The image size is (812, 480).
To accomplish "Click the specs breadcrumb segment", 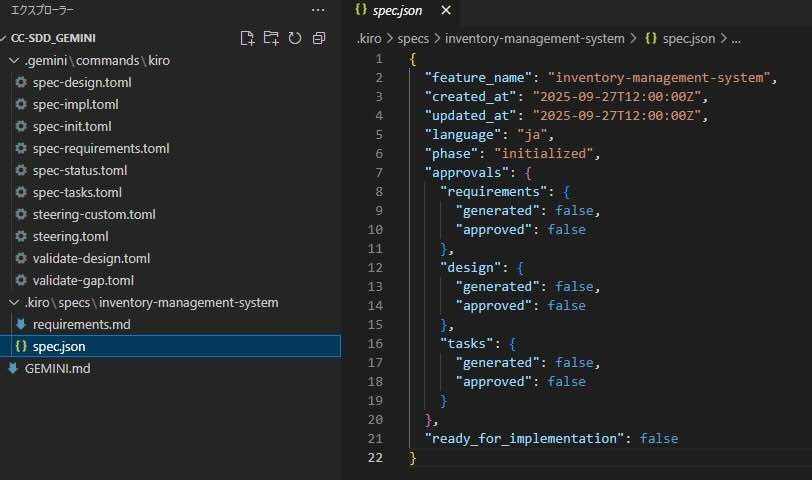I will [x=413, y=39].
